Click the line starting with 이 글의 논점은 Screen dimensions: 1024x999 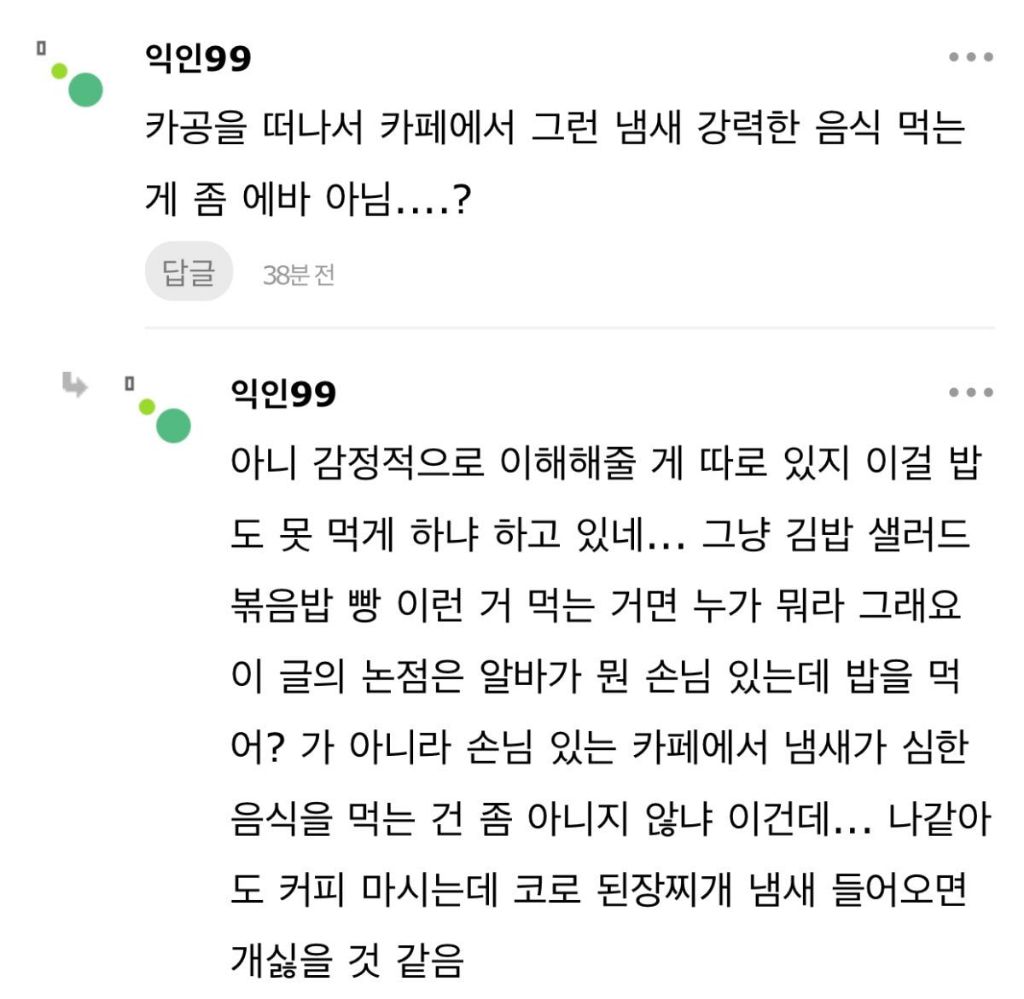tap(603, 682)
